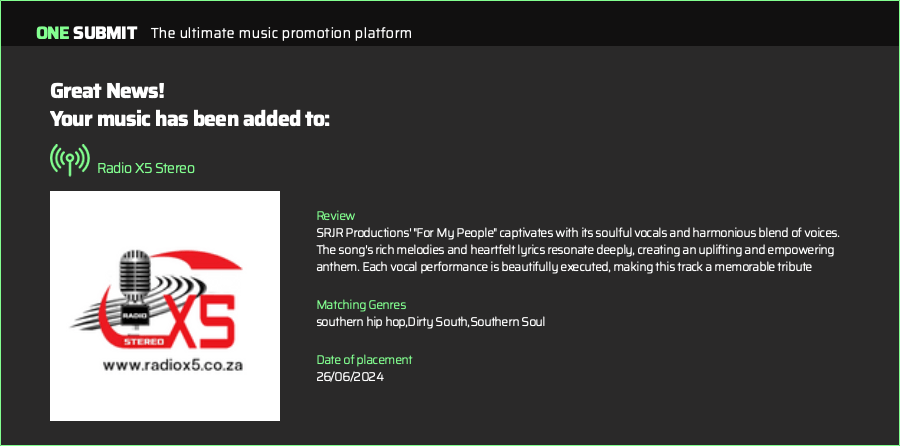The height and width of the screenshot is (446, 900).
Task: Click the green radio signal icon
Action: (x=69, y=160)
